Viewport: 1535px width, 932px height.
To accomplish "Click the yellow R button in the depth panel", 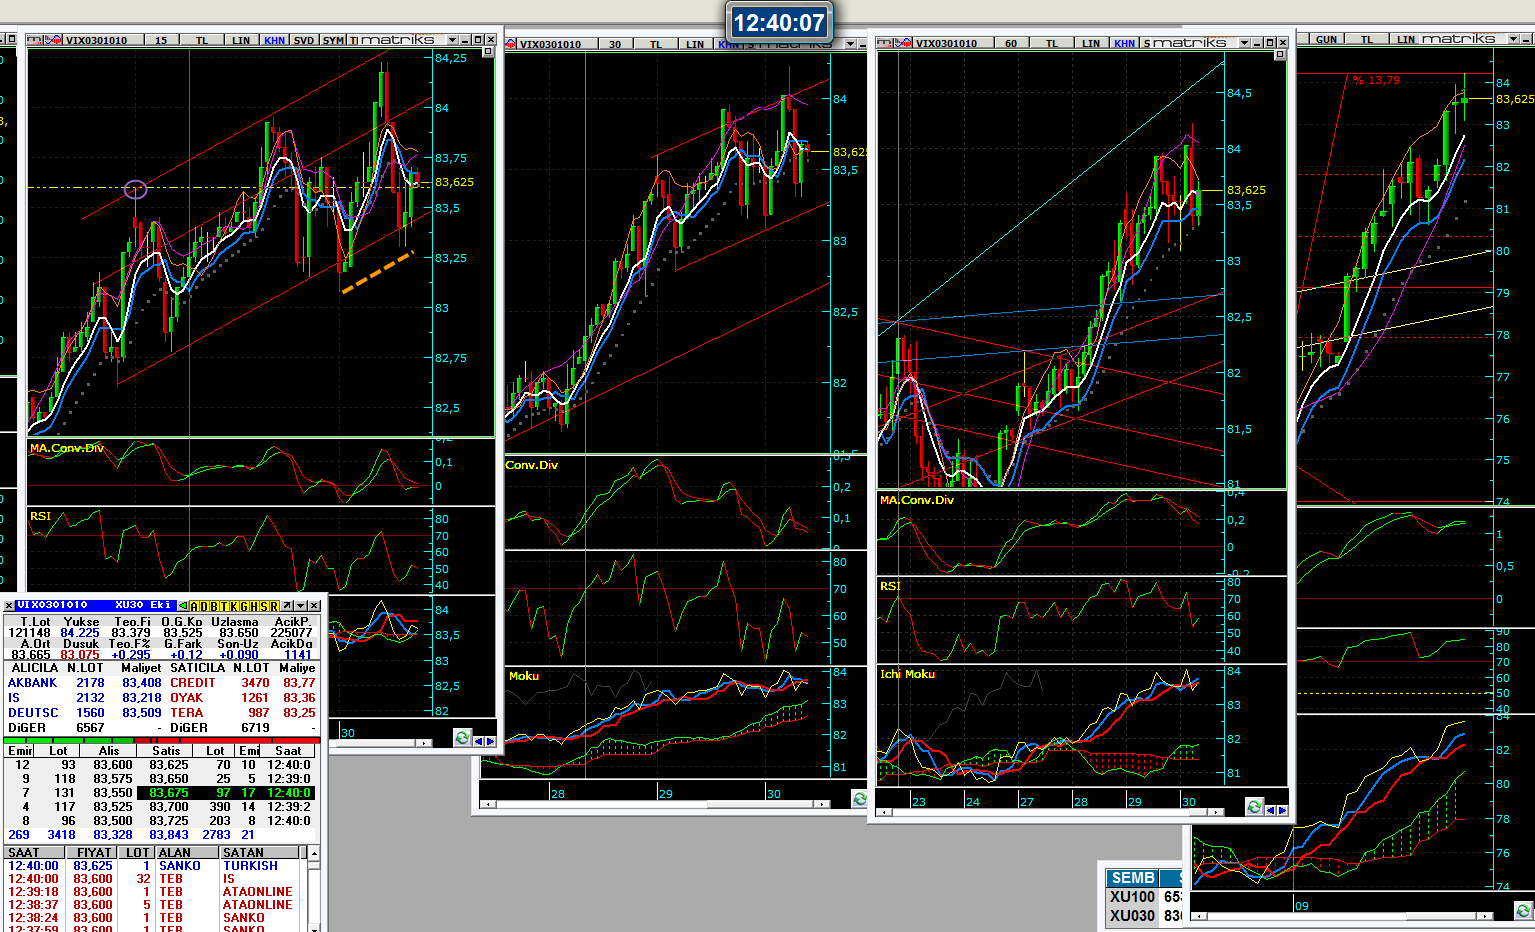I will [275, 606].
